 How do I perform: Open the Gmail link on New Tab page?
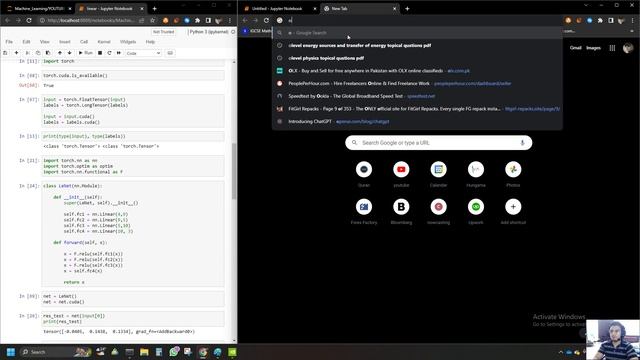click(576, 48)
